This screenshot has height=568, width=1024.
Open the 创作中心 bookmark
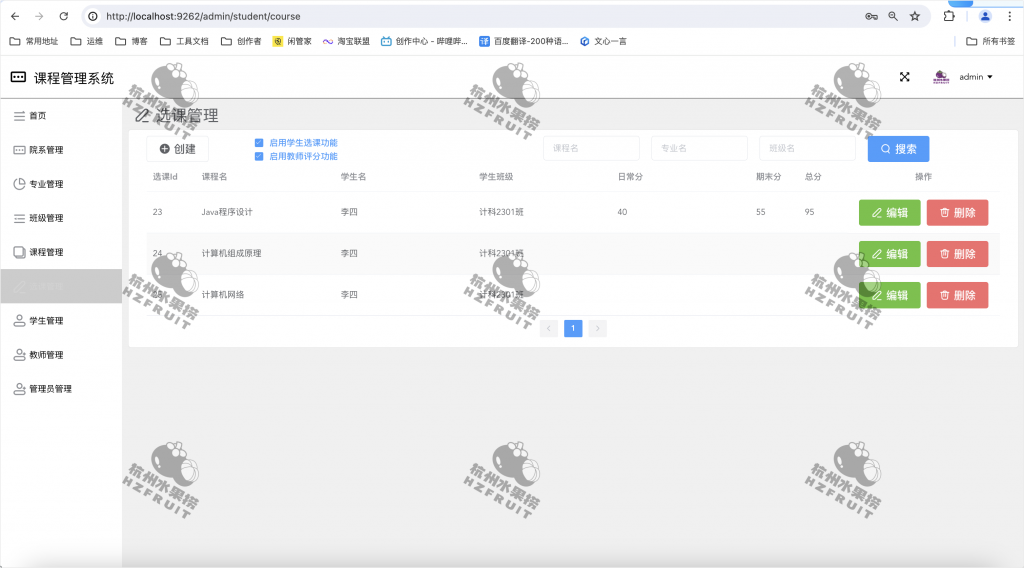pyautogui.click(x=424, y=41)
